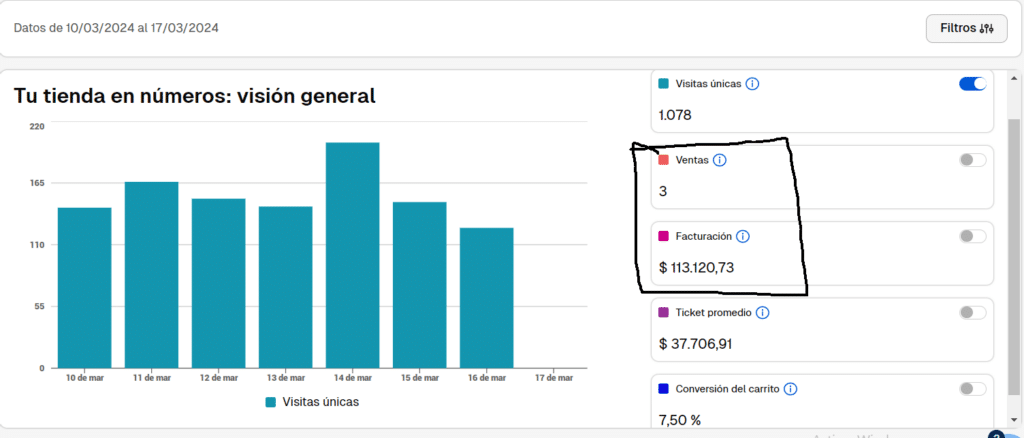1024x438 pixels.
Task: Switch on Conversión del carrito toggle
Action: (x=973, y=389)
